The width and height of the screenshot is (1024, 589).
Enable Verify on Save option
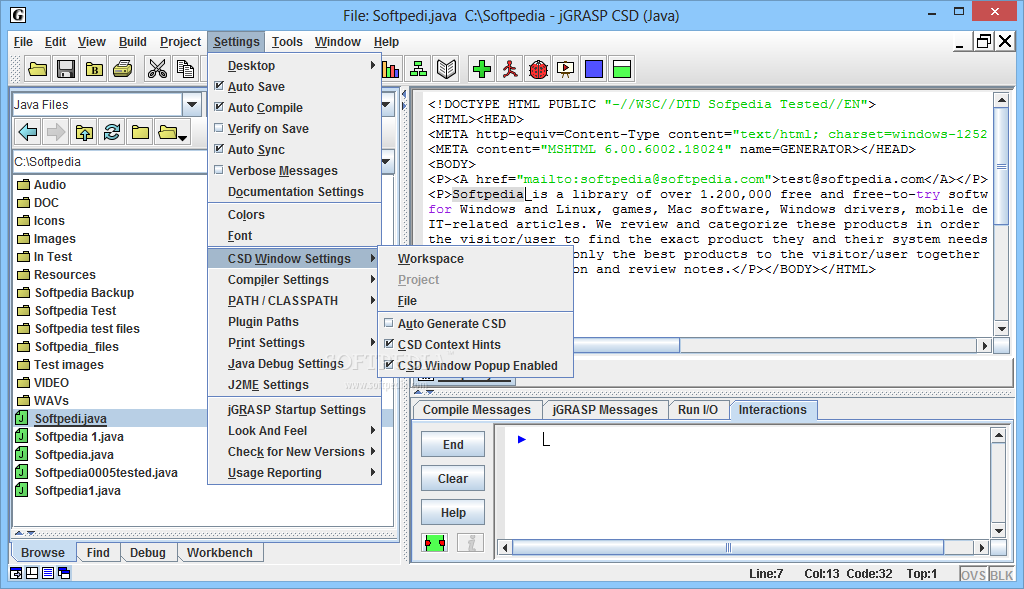tap(219, 128)
